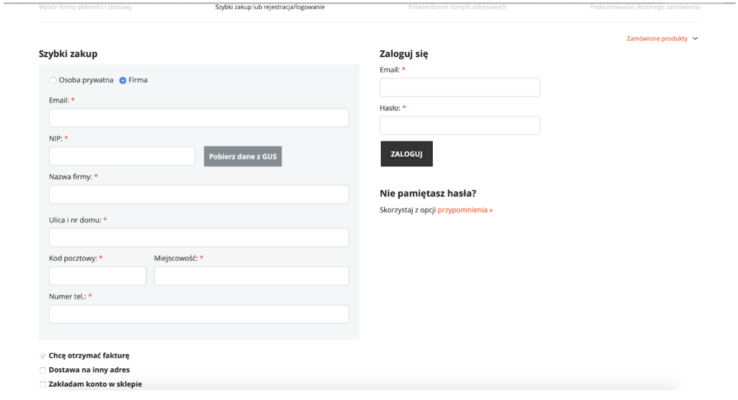
Task: Click the Kod pocztowy input
Action: 97,275
